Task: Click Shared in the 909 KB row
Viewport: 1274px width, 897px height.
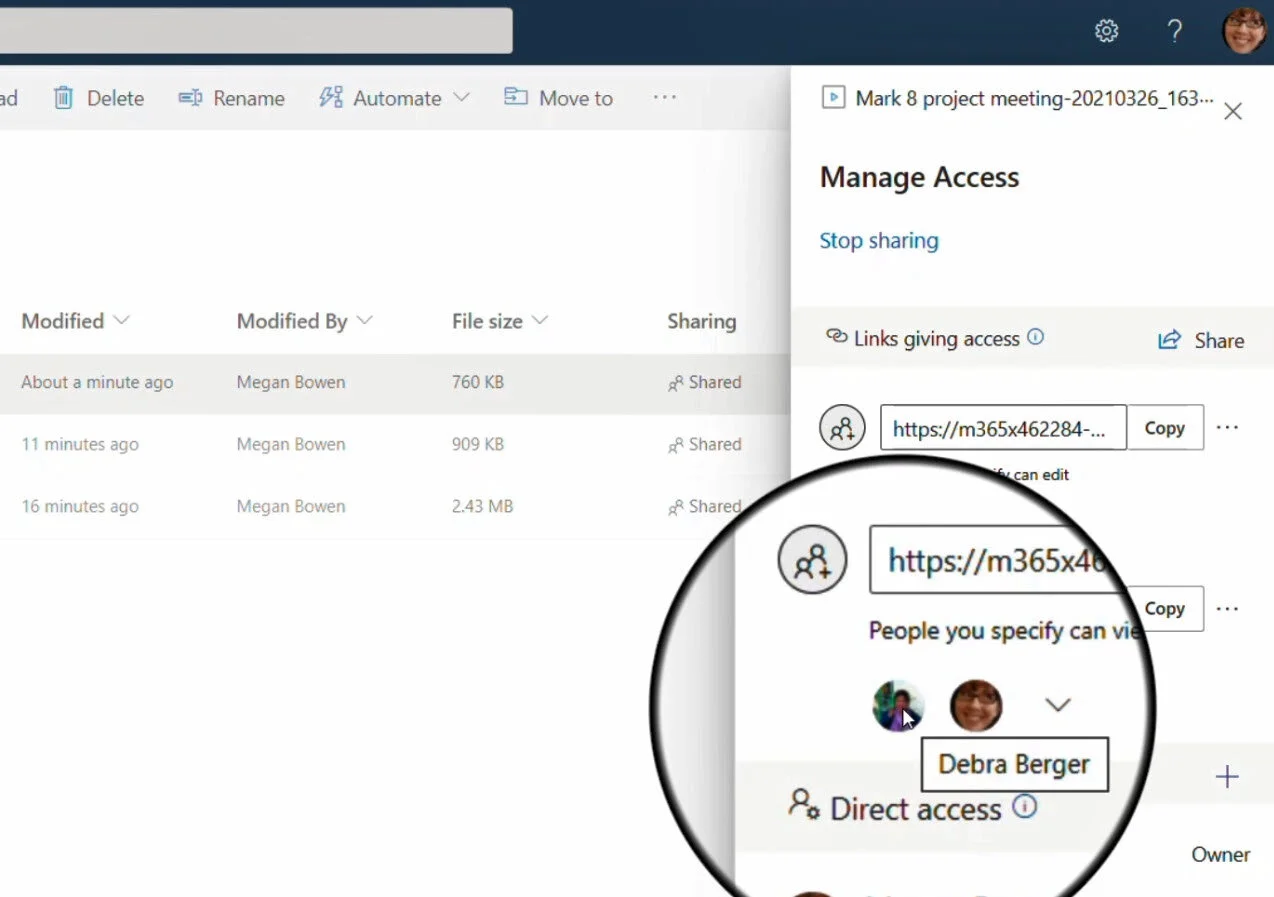Action: tap(705, 444)
